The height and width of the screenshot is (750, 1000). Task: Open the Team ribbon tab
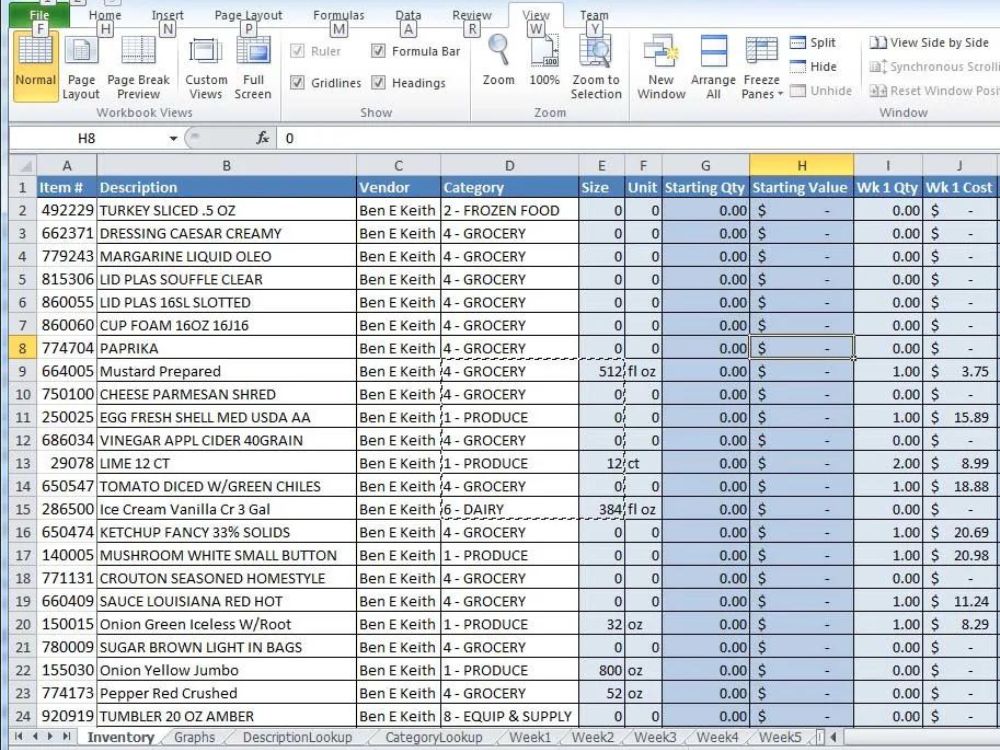(594, 15)
